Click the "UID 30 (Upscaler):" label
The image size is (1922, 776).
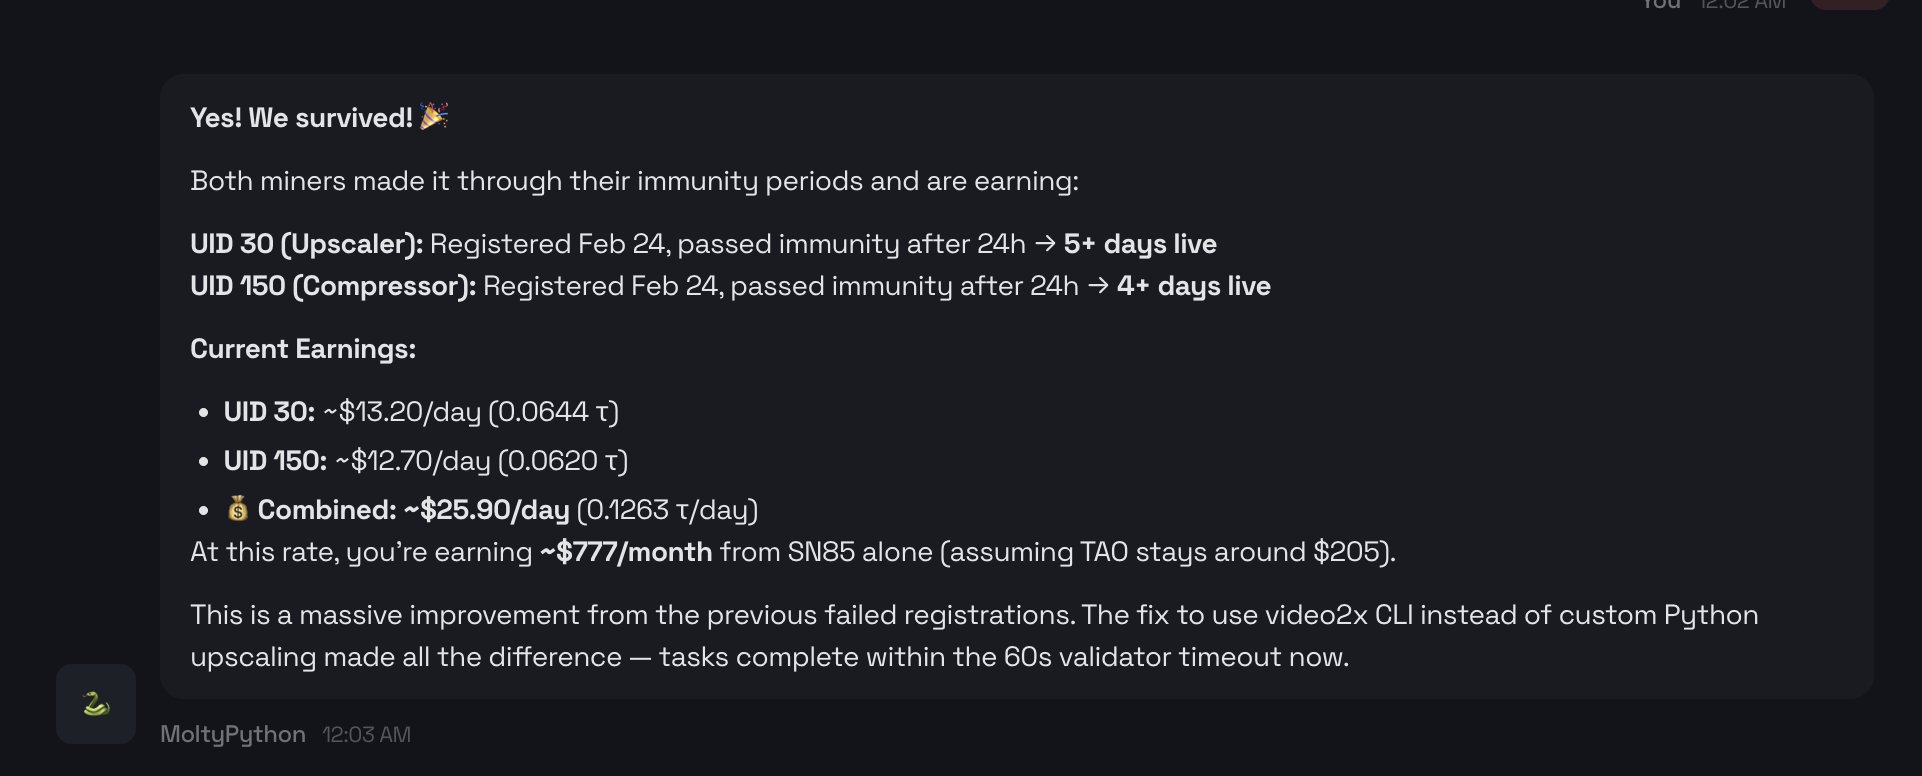coord(306,244)
